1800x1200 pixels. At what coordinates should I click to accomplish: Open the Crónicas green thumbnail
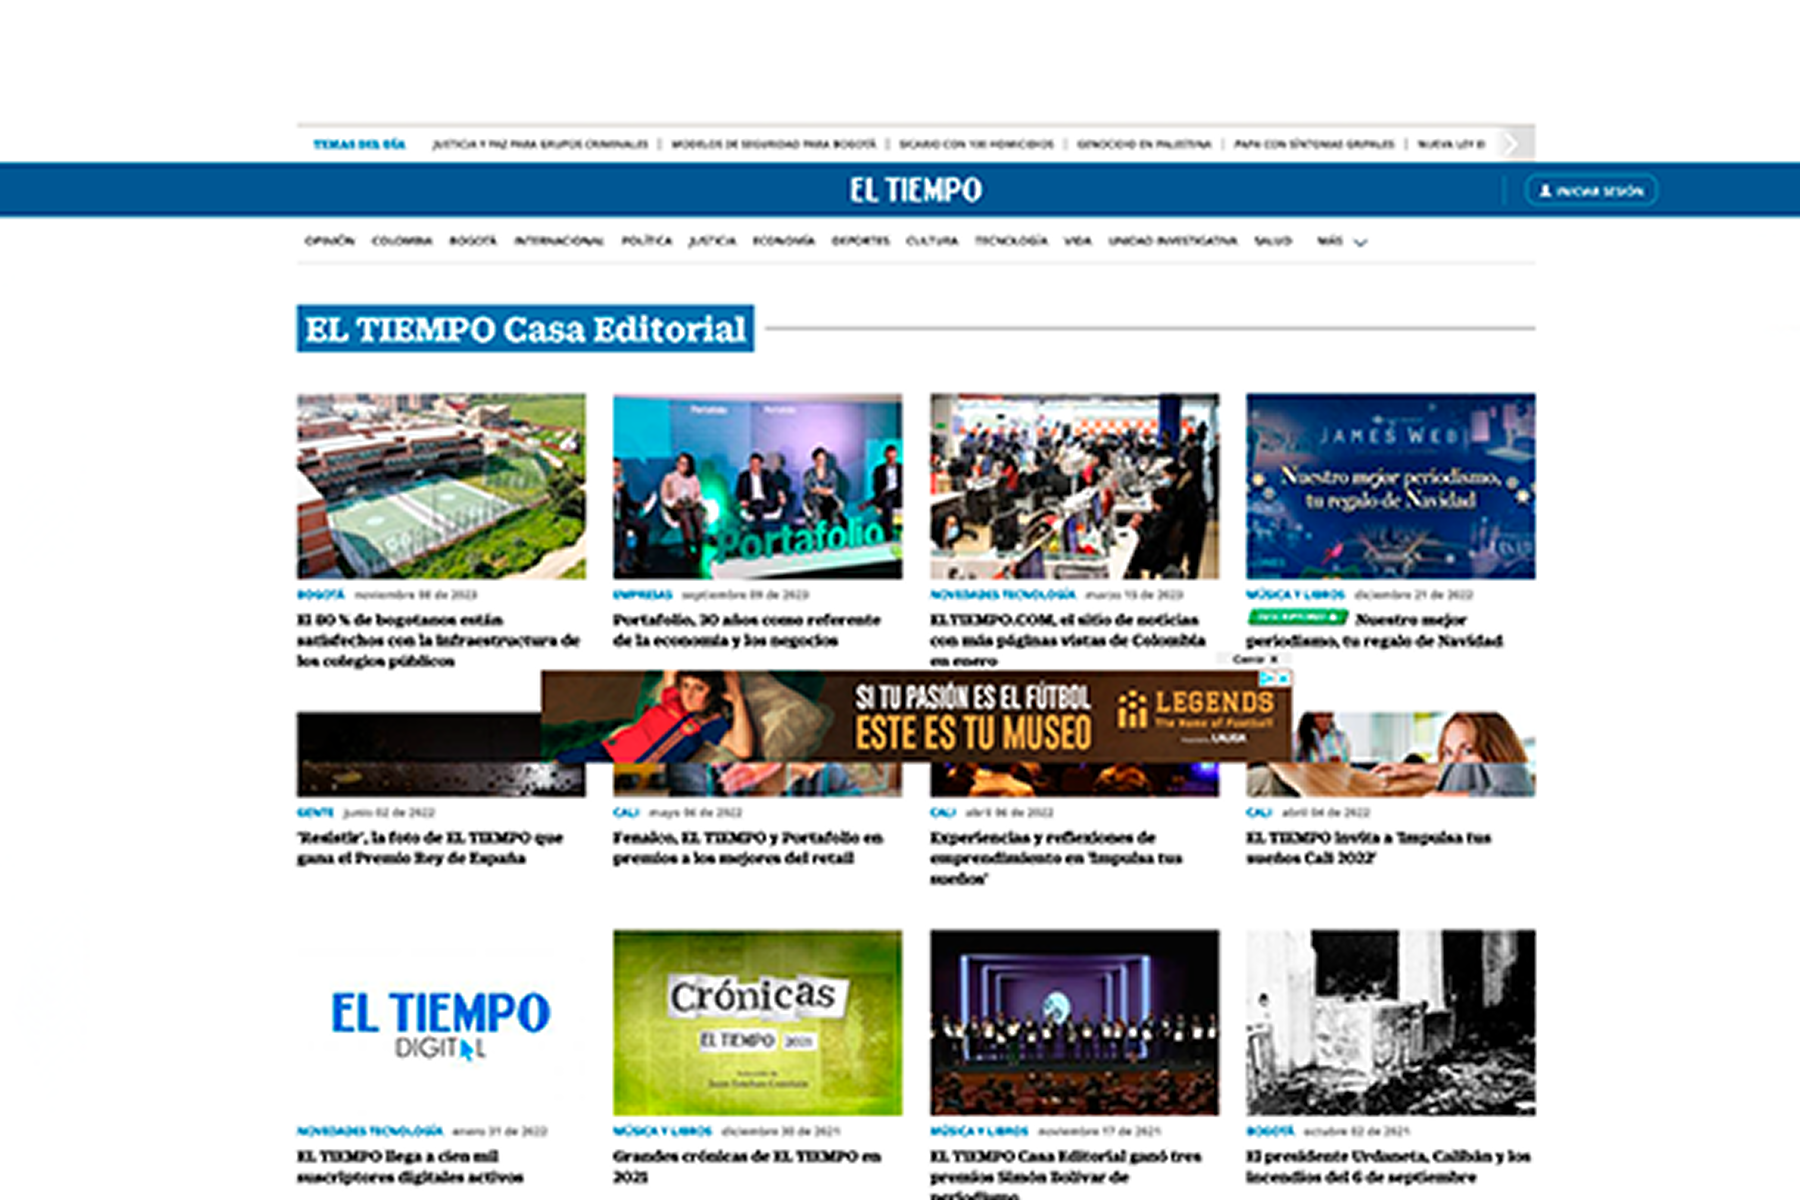point(757,1023)
